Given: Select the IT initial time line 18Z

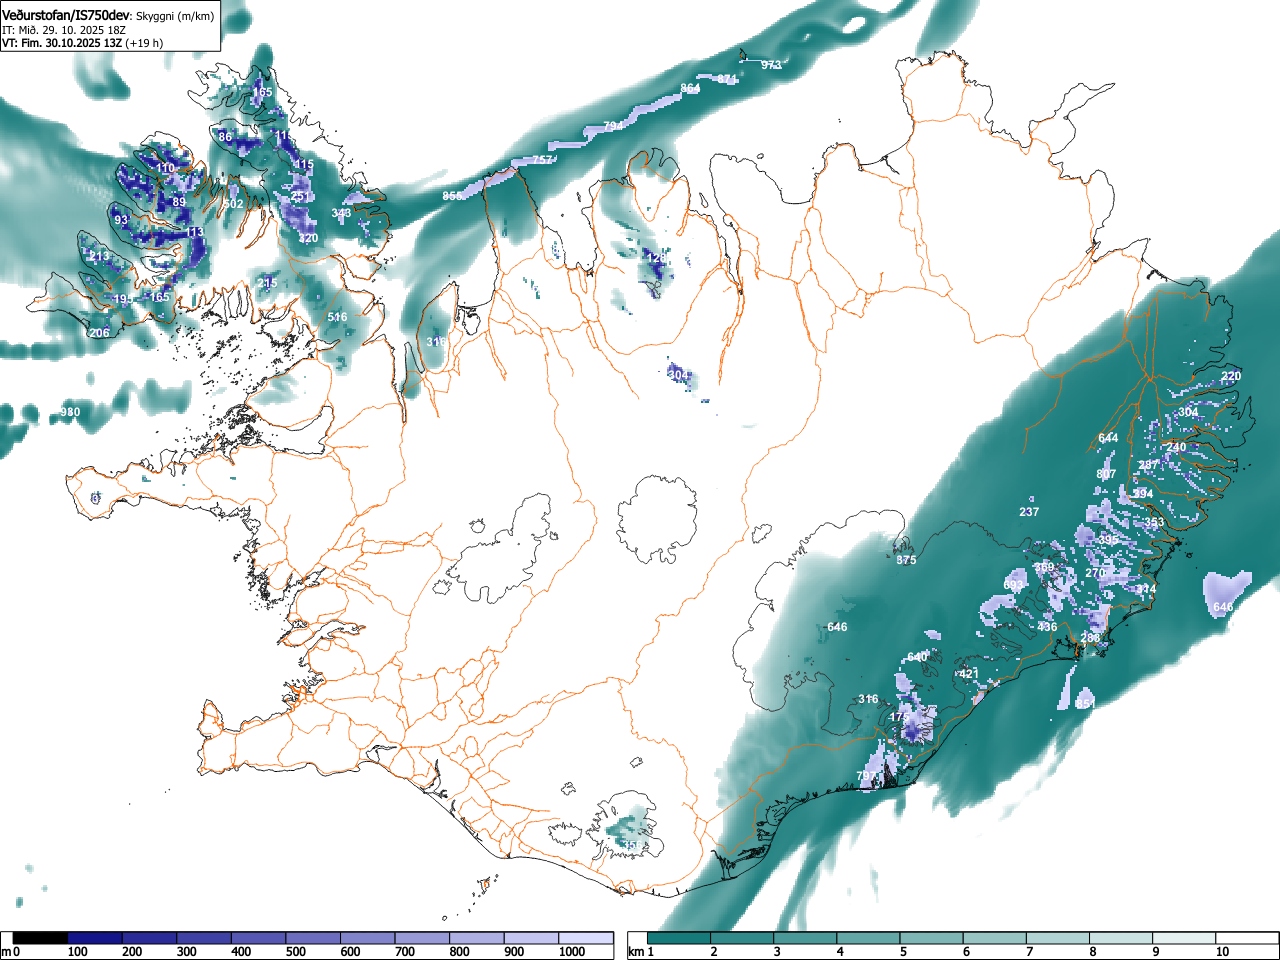Looking at the screenshot, I should (x=64, y=30).
